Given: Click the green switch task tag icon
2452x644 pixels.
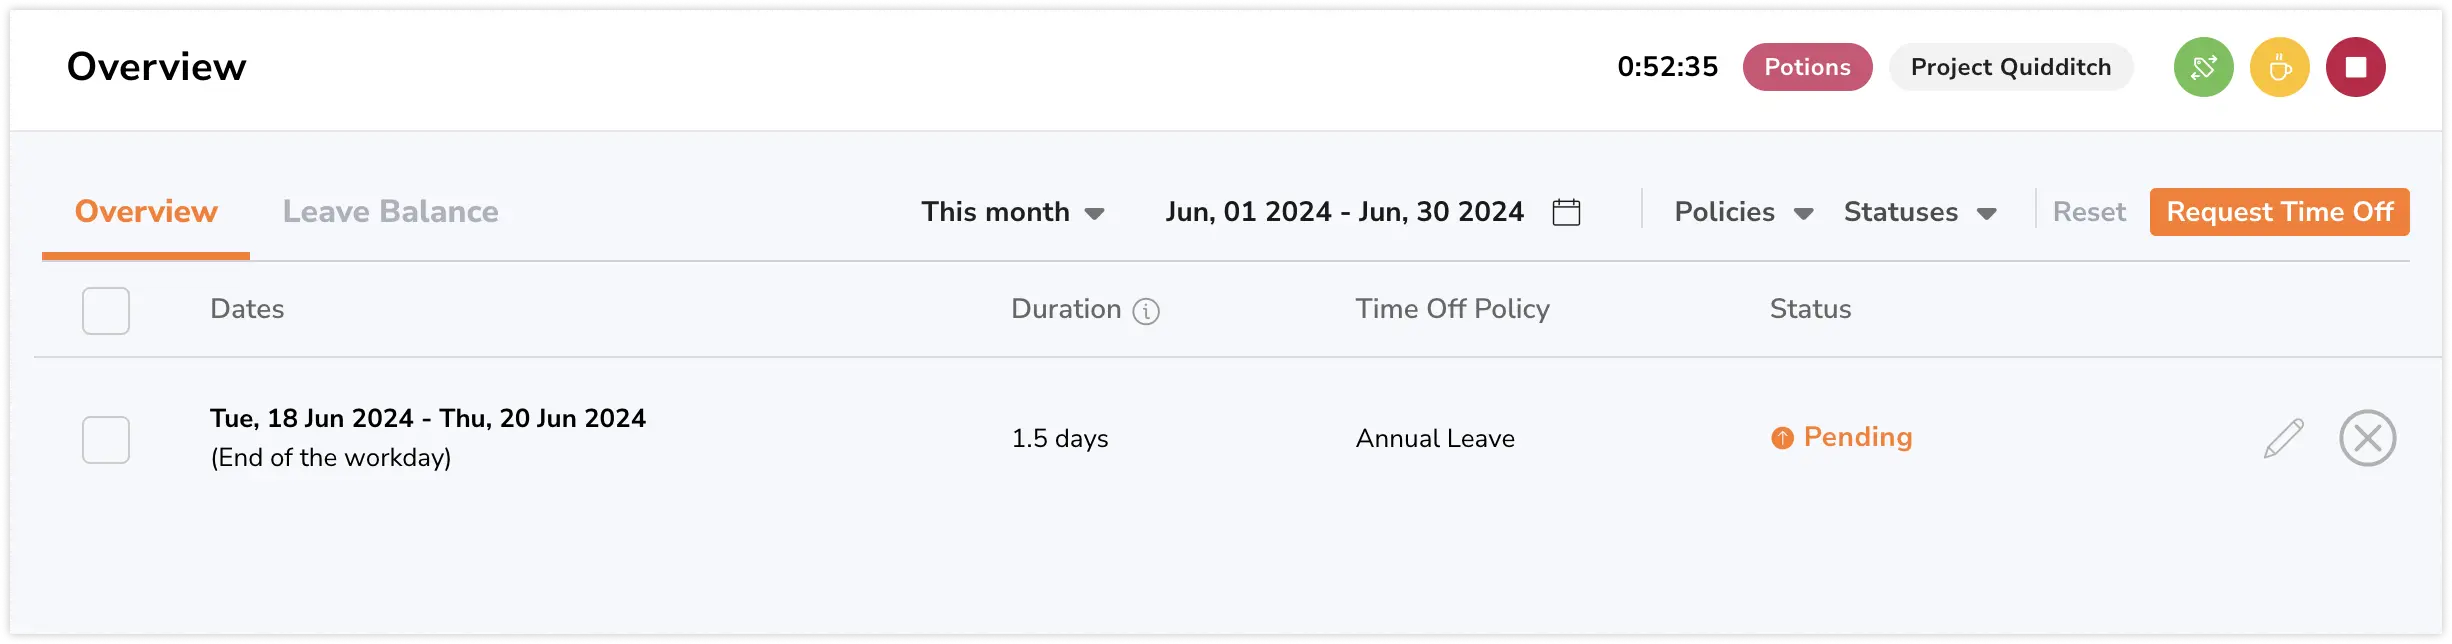Looking at the screenshot, I should click(2203, 67).
